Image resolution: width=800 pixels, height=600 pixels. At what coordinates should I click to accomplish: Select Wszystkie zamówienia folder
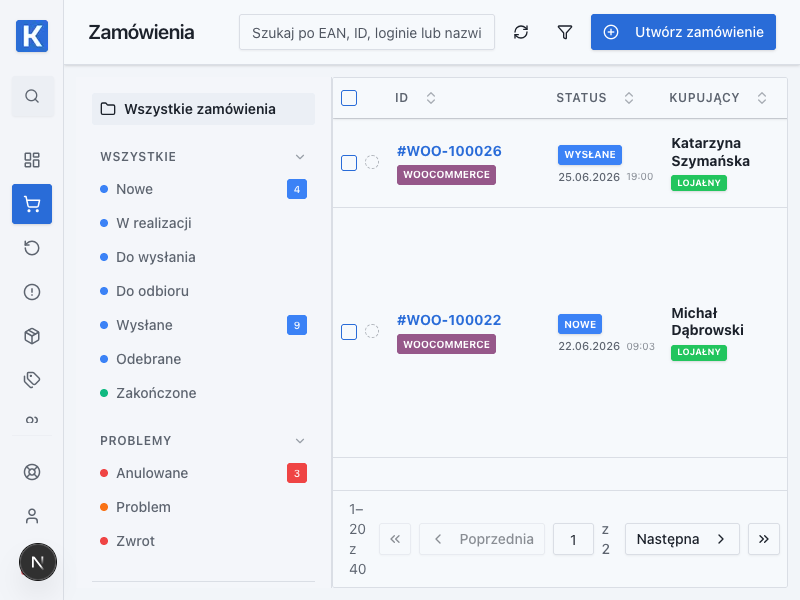[204, 109]
